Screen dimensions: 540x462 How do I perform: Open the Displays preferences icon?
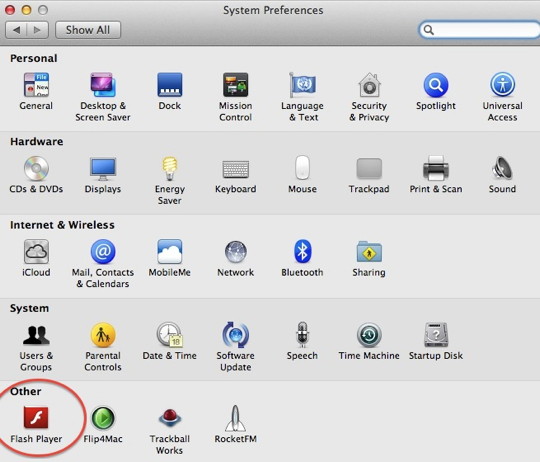point(103,168)
